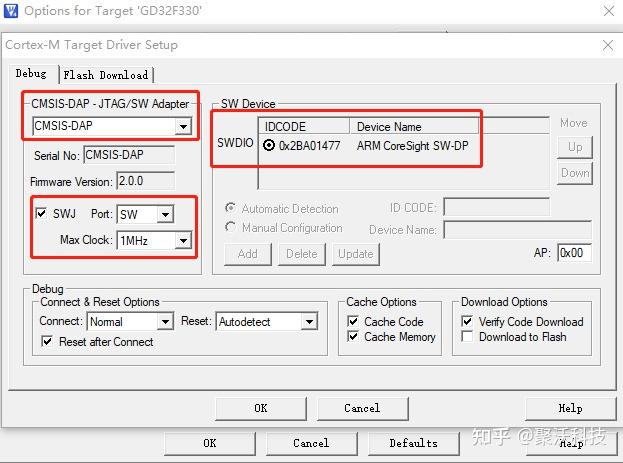This screenshot has height=463, width=623.
Task: Click the Device Name column header
Action: (414, 127)
